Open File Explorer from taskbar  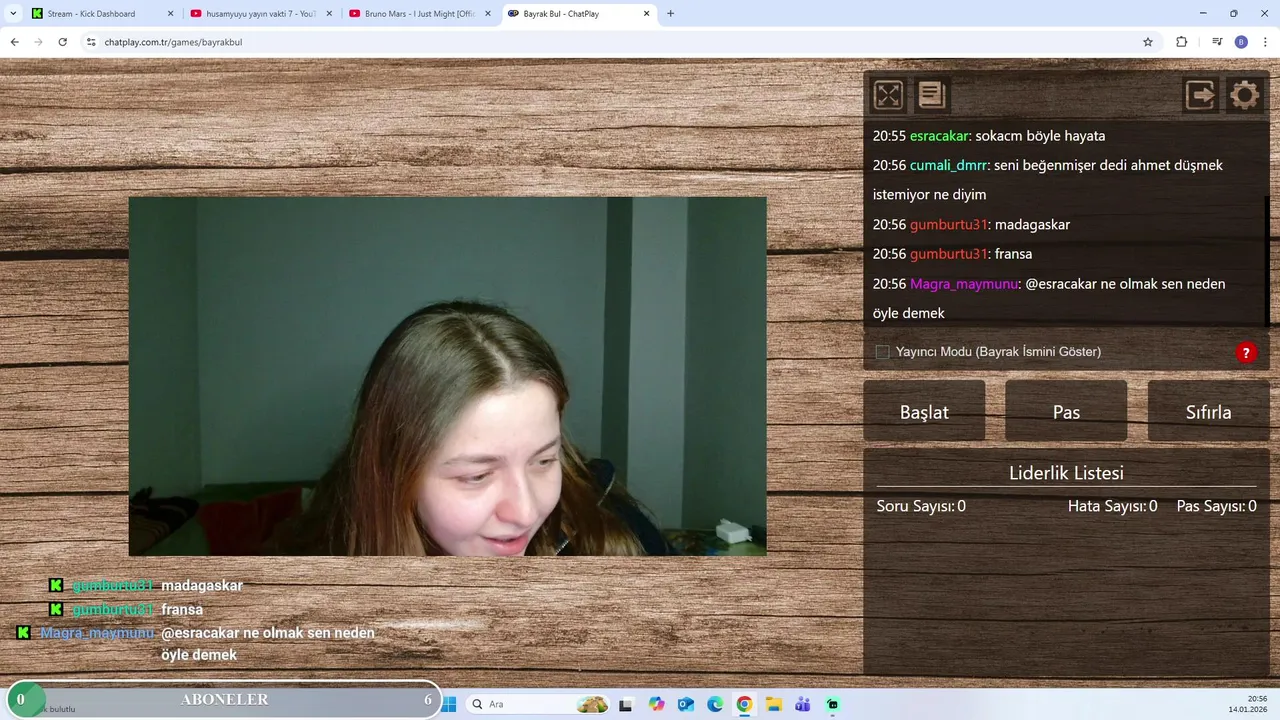point(774,704)
